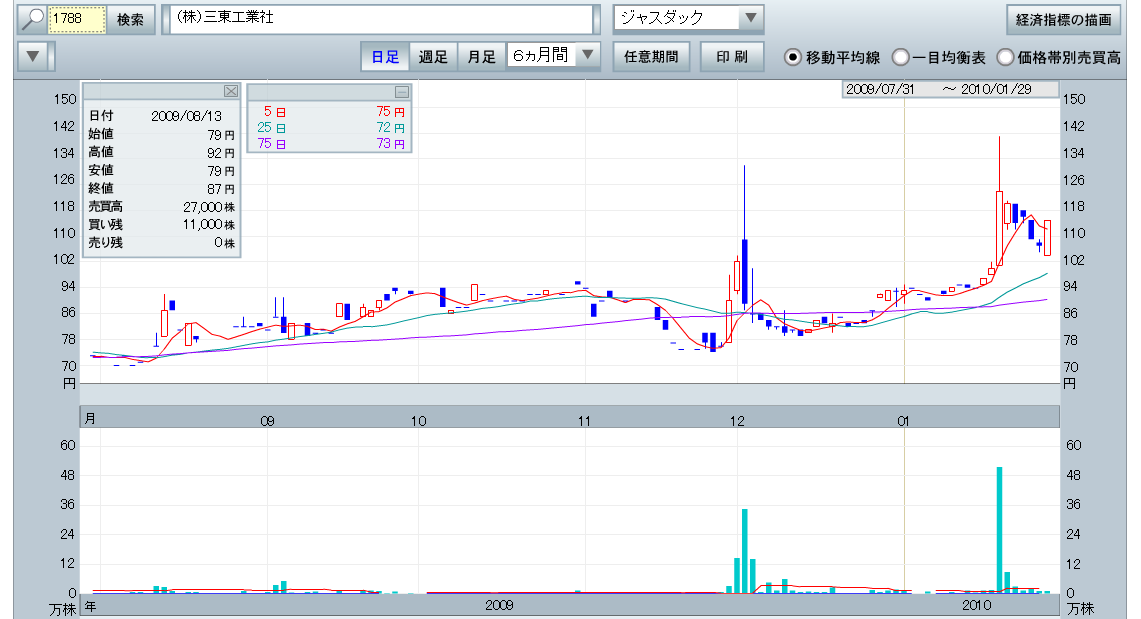Click the 検索 search button

point(130,19)
